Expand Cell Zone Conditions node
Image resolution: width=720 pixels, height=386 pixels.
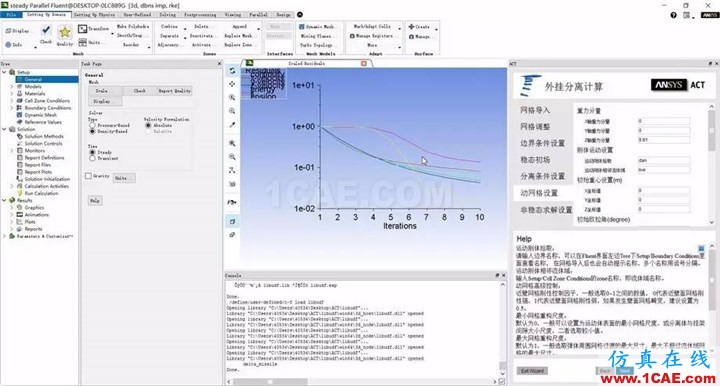click(12, 101)
